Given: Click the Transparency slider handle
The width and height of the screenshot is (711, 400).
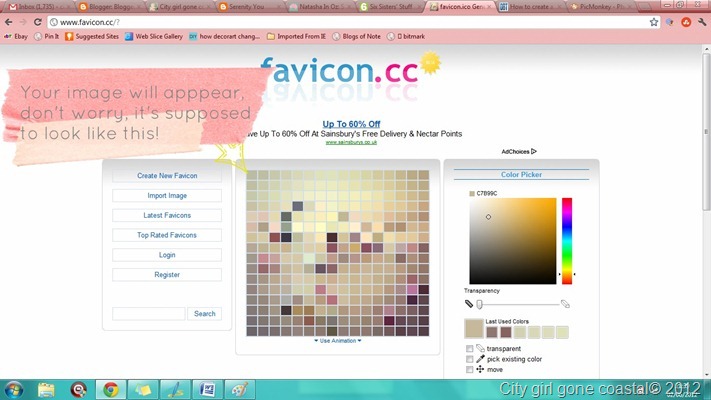Looking at the screenshot, I should tap(479, 304).
